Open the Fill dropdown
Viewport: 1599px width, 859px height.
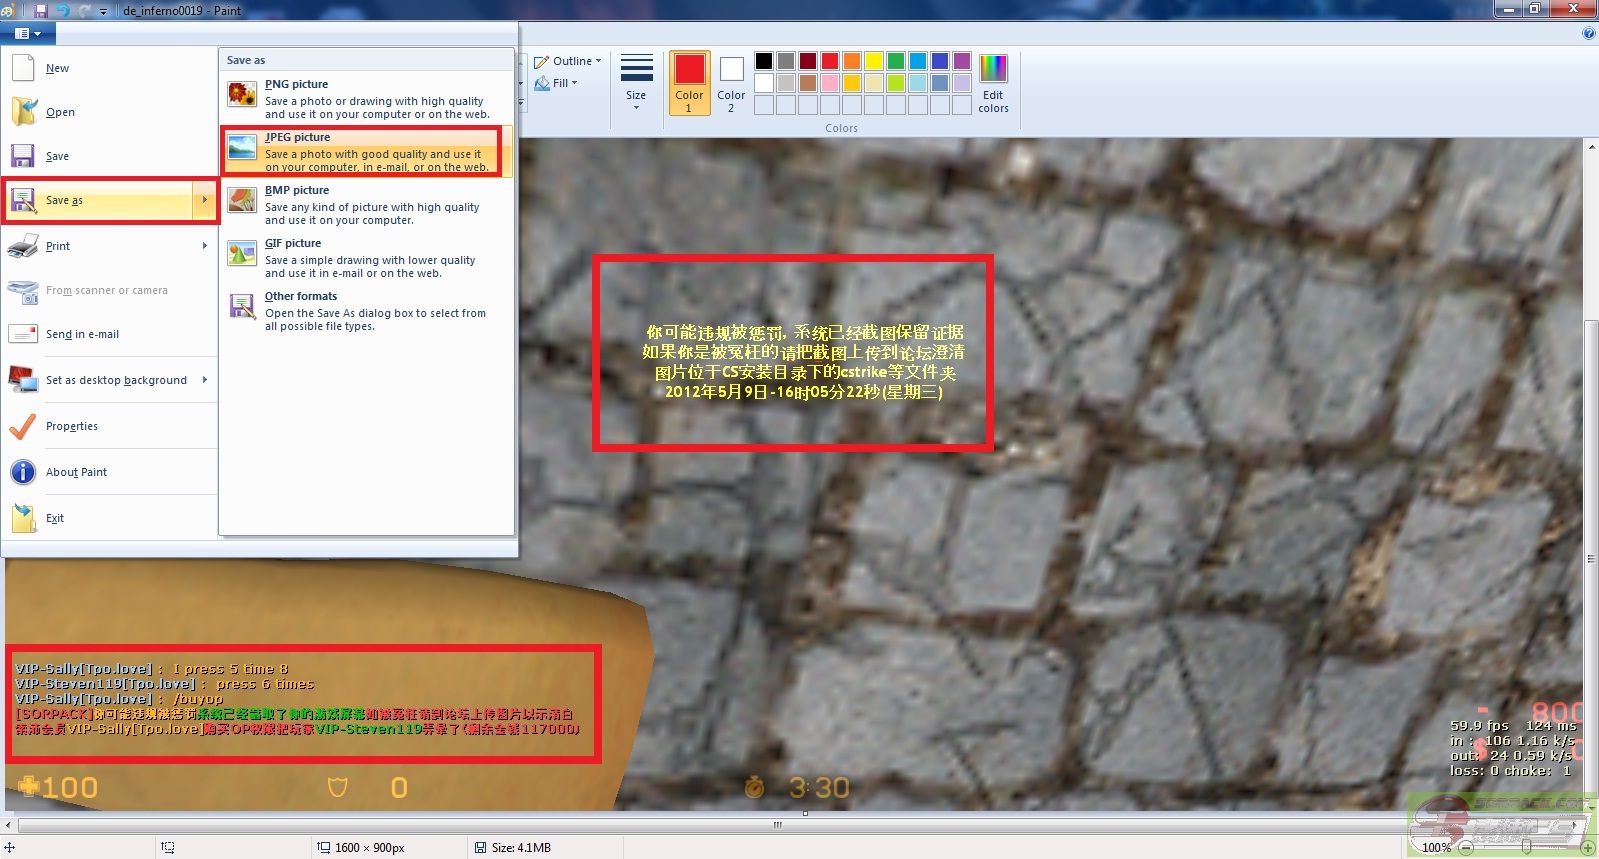pyautogui.click(x=557, y=83)
